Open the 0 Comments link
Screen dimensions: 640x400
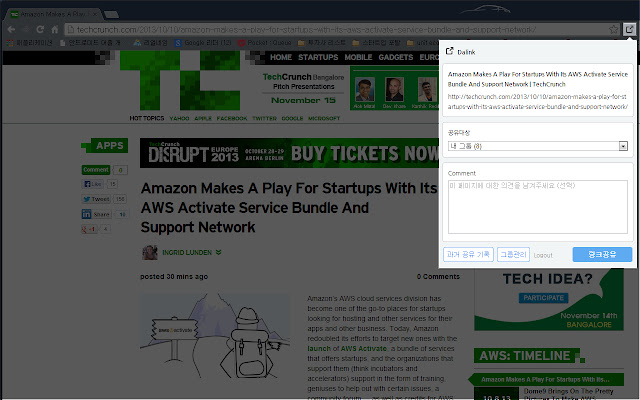pyautogui.click(x=438, y=276)
